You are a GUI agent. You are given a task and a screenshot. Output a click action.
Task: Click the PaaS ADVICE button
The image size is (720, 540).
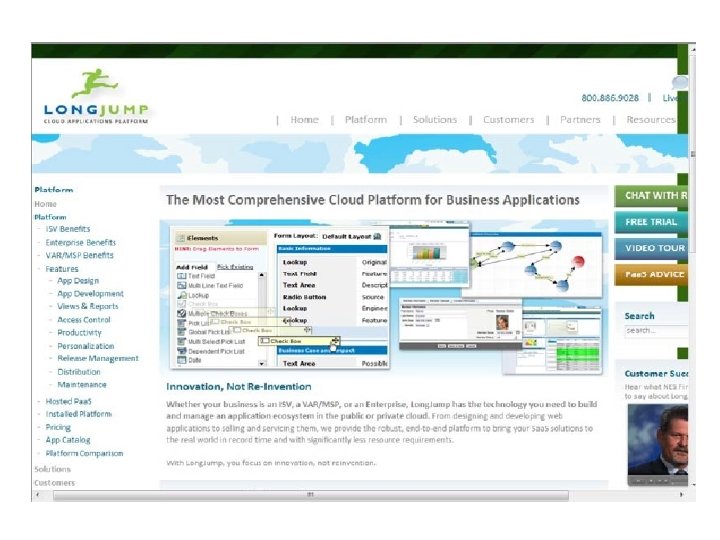click(x=651, y=275)
